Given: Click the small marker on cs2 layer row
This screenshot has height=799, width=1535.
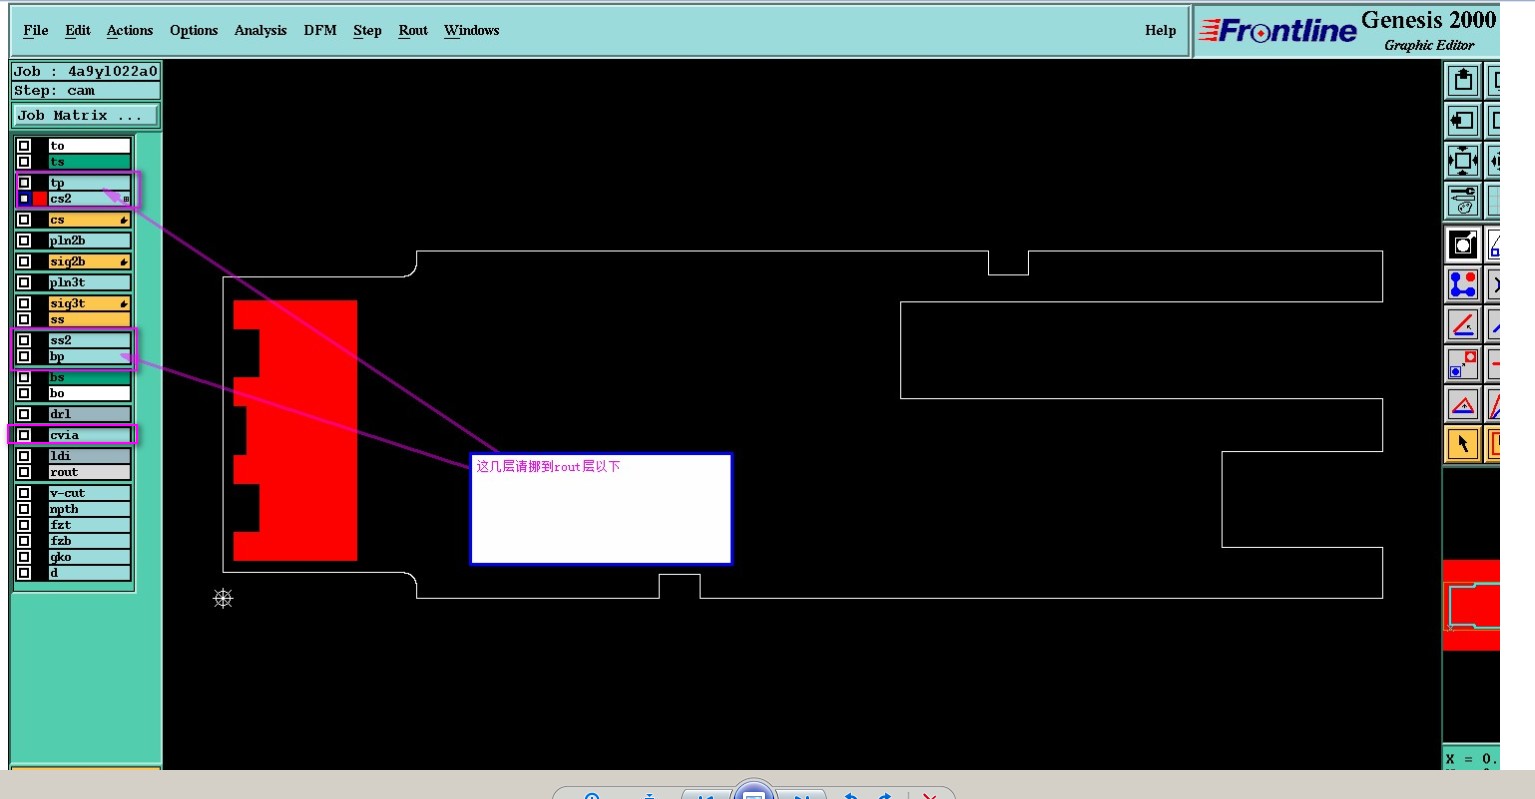Looking at the screenshot, I should 126,199.
